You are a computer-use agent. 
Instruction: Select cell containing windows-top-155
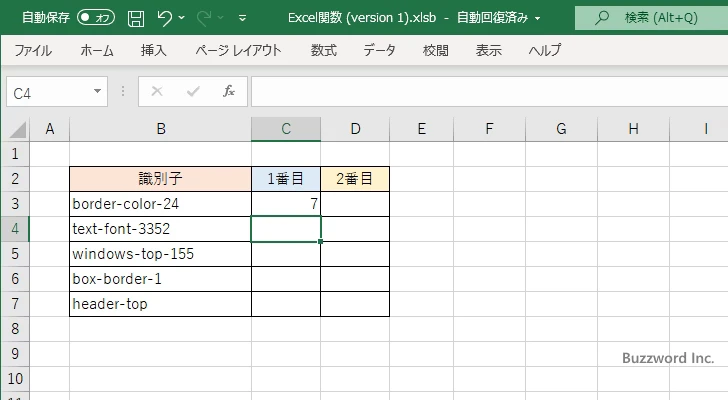pyautogui.click(x=161, y=254)
